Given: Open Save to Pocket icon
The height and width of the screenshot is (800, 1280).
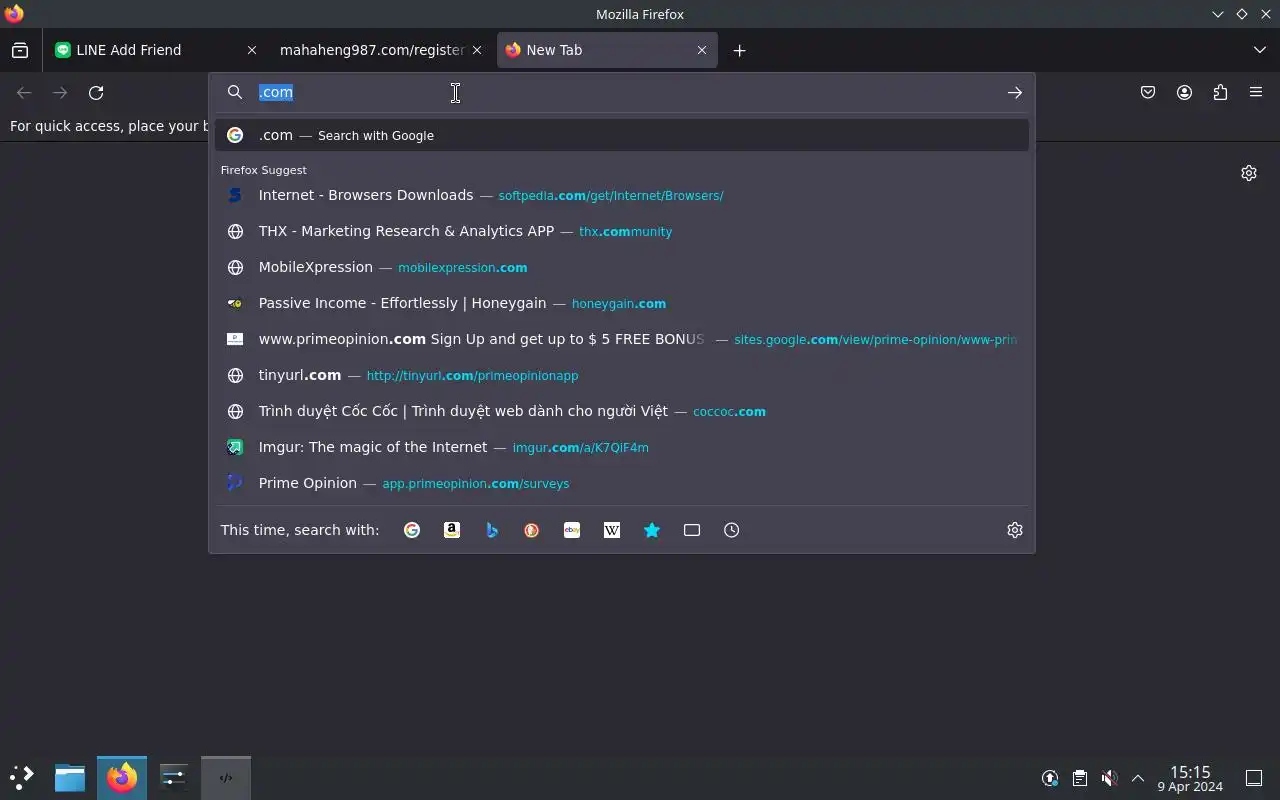Looking at the screenshot, I should point(1148,92).
